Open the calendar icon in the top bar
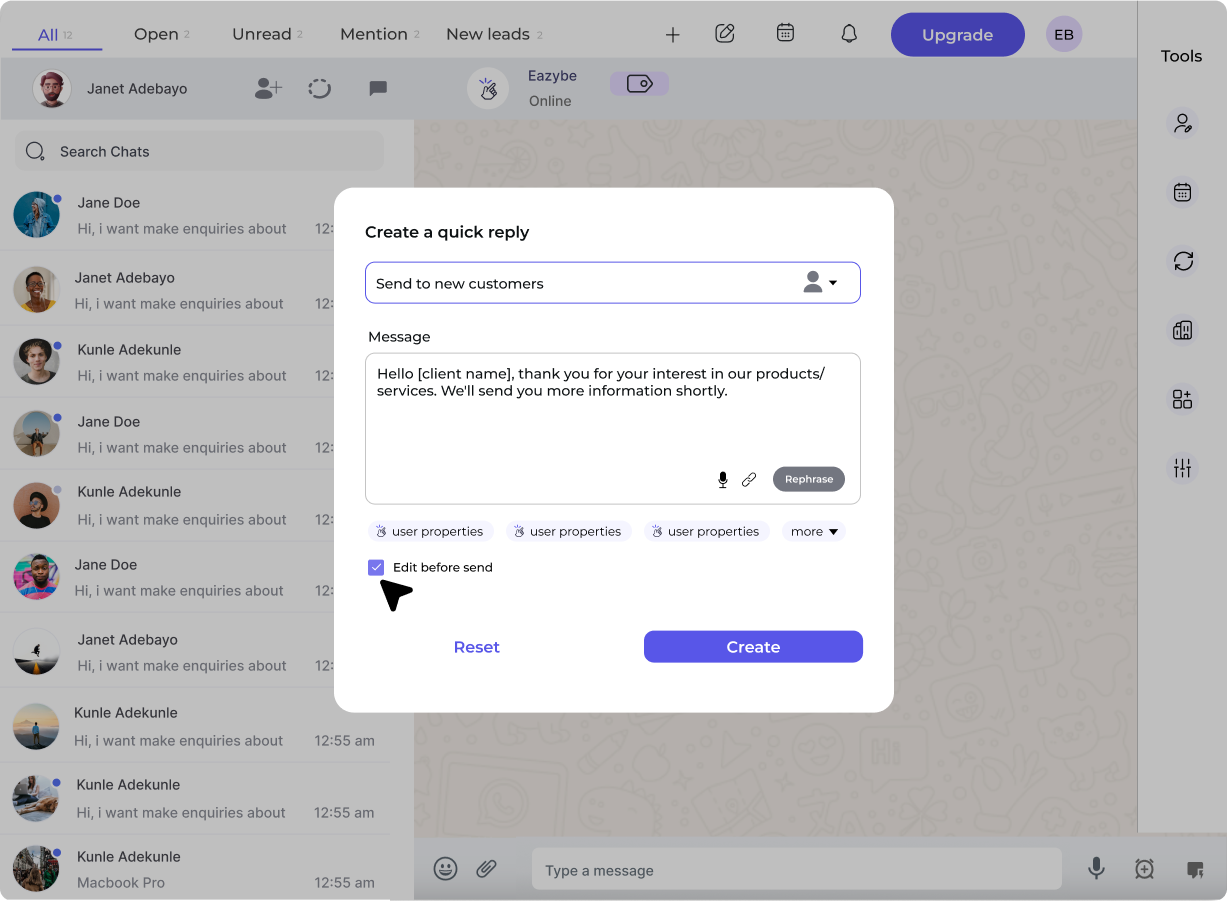The height and width of the screenshot is (901, 1227). 785,33
